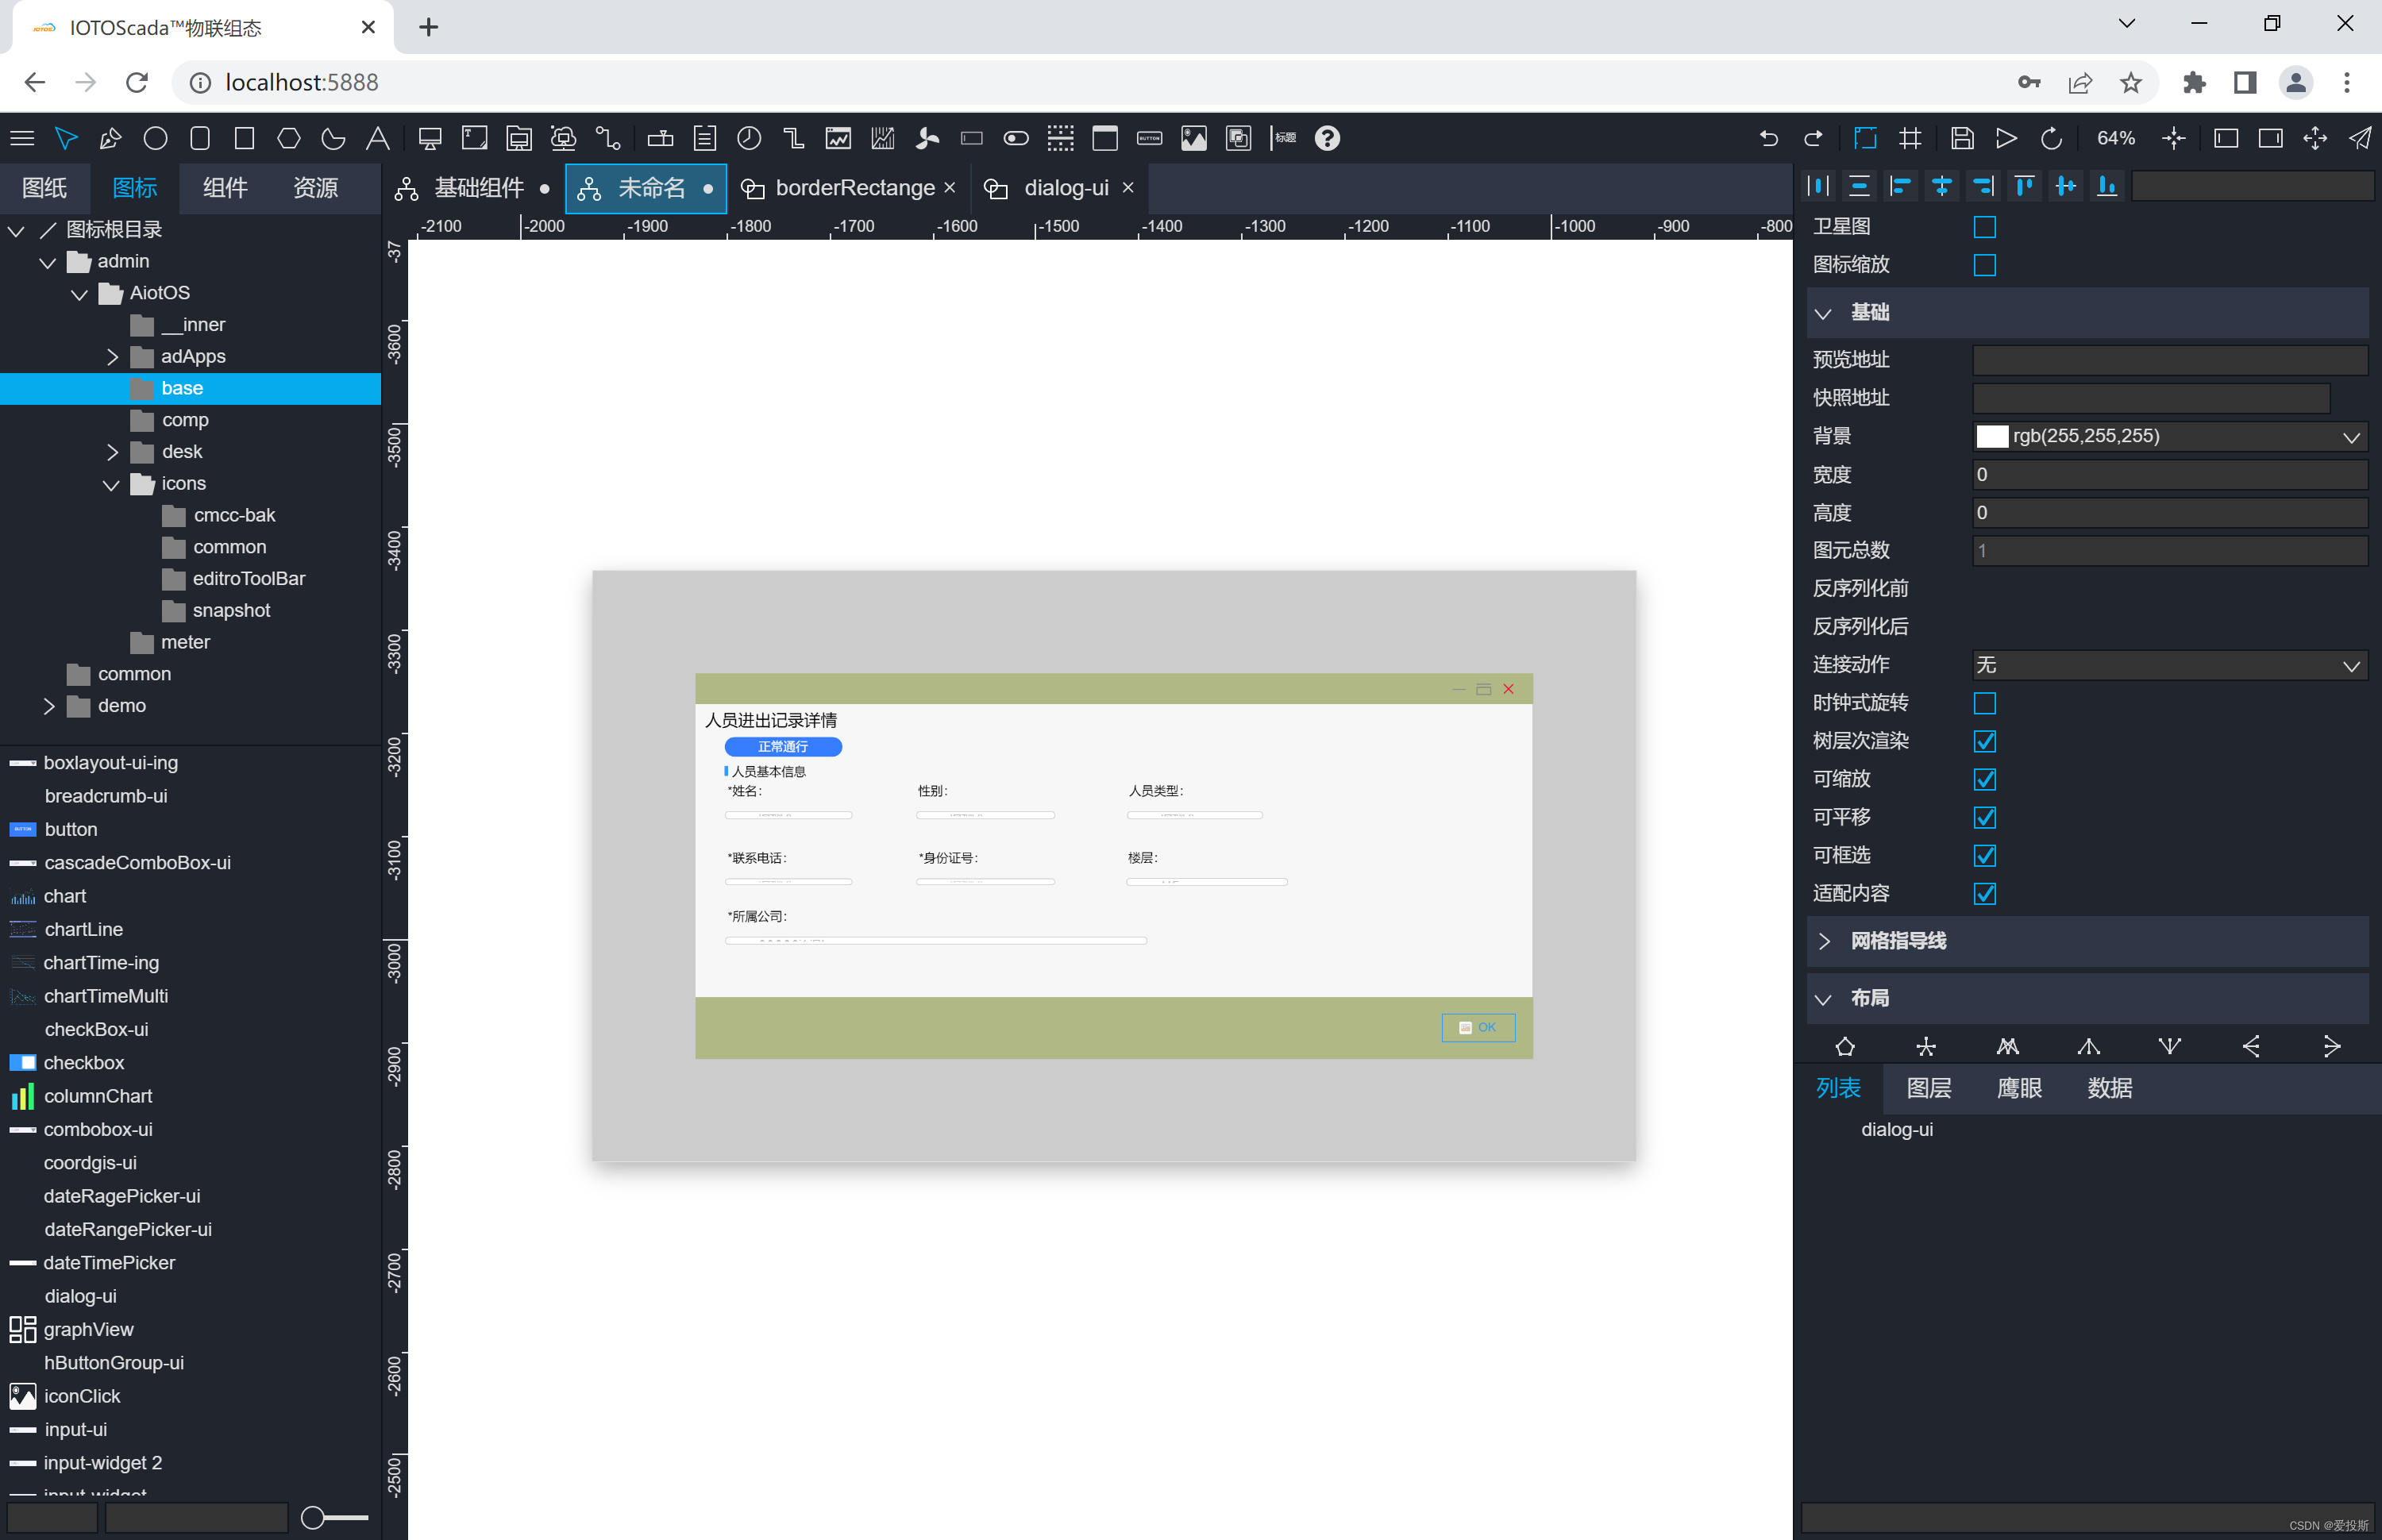Toggle the grid display icon
This screenshot has width=2382, height=1540.
(1910, 138)
